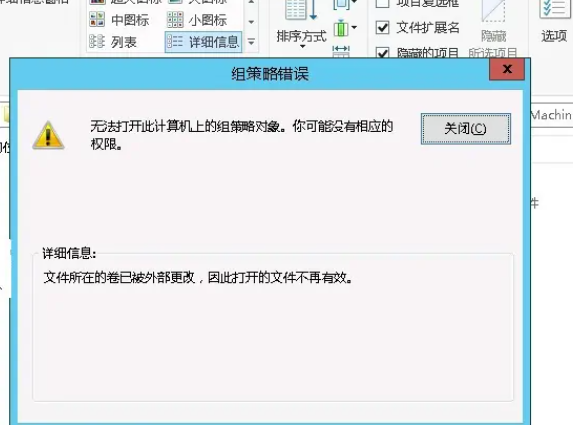The width and height of the screenshot is (573, 425).
Task: Select the error text 文件所在的卷已被外部更改
Action: click(119, 278)
